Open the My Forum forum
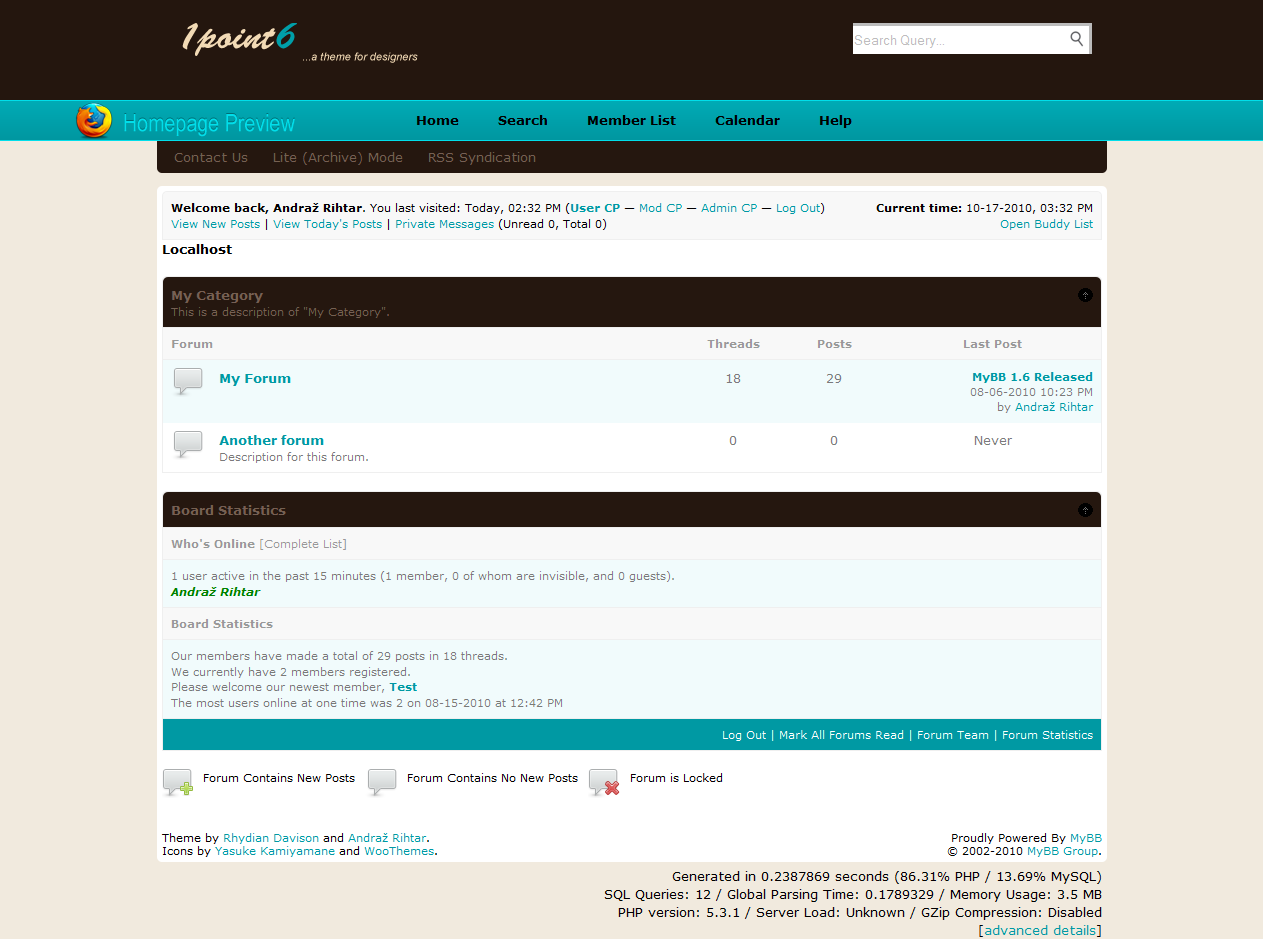 (255, 378)
